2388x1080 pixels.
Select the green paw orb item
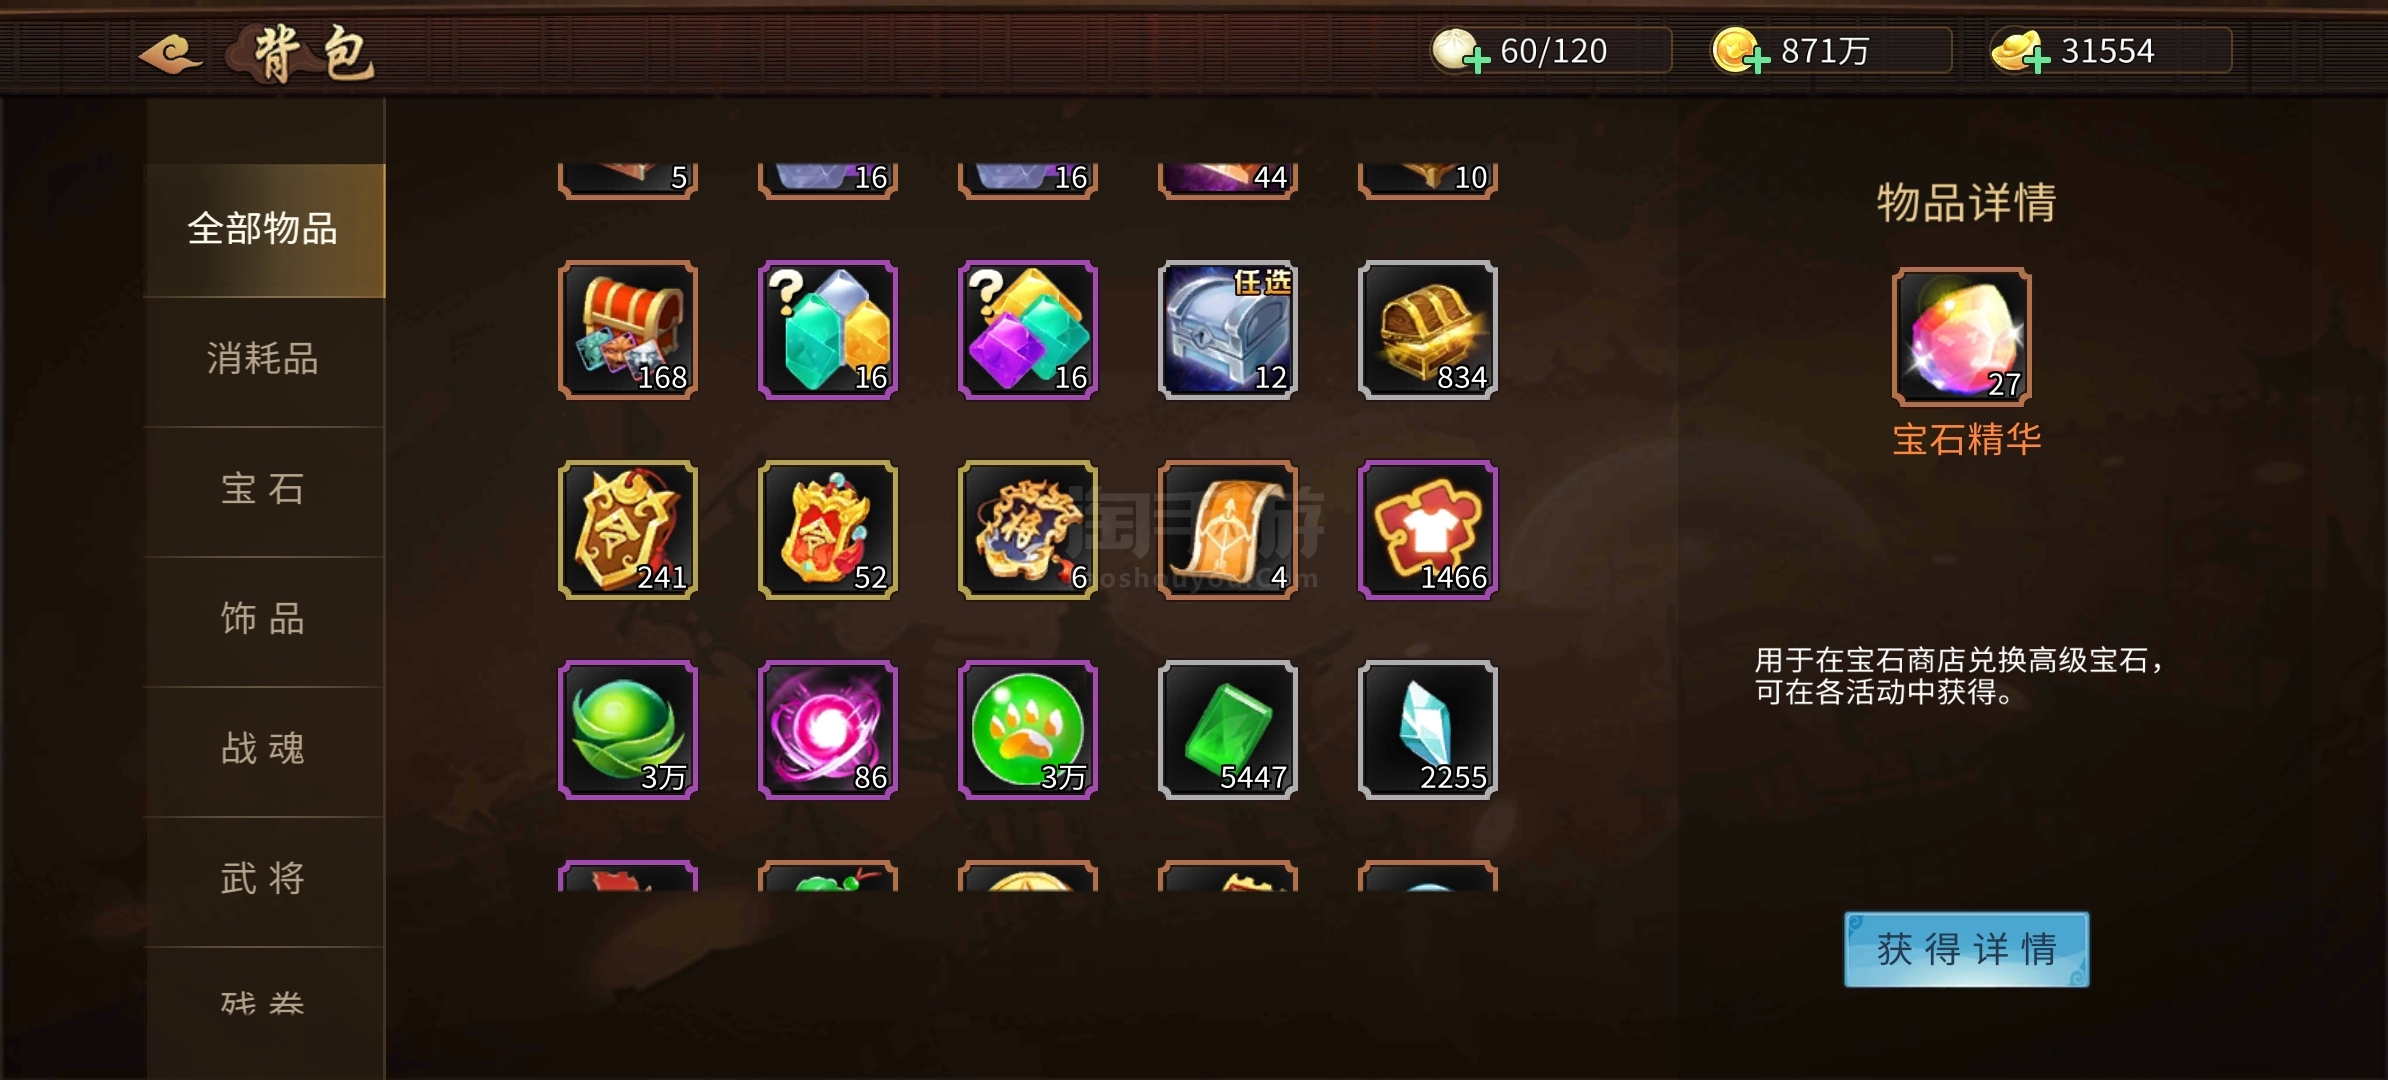(x=1028, y=730)
